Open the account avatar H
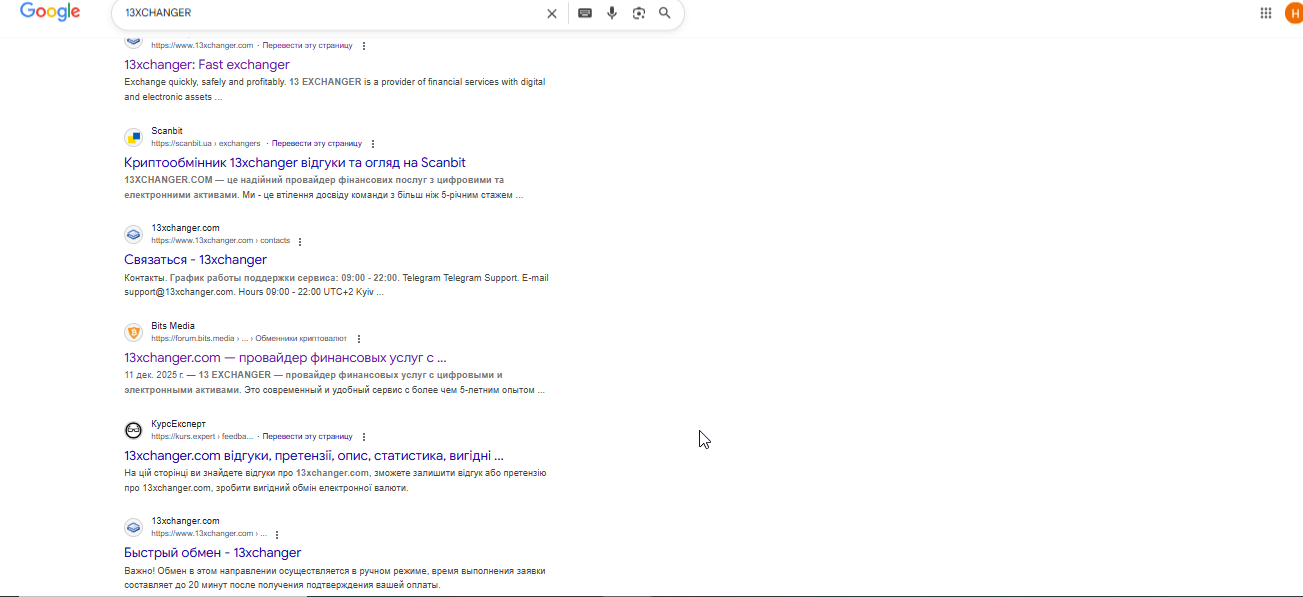The width and height of the screenshot is (1303, 597). coord(1294,13)
